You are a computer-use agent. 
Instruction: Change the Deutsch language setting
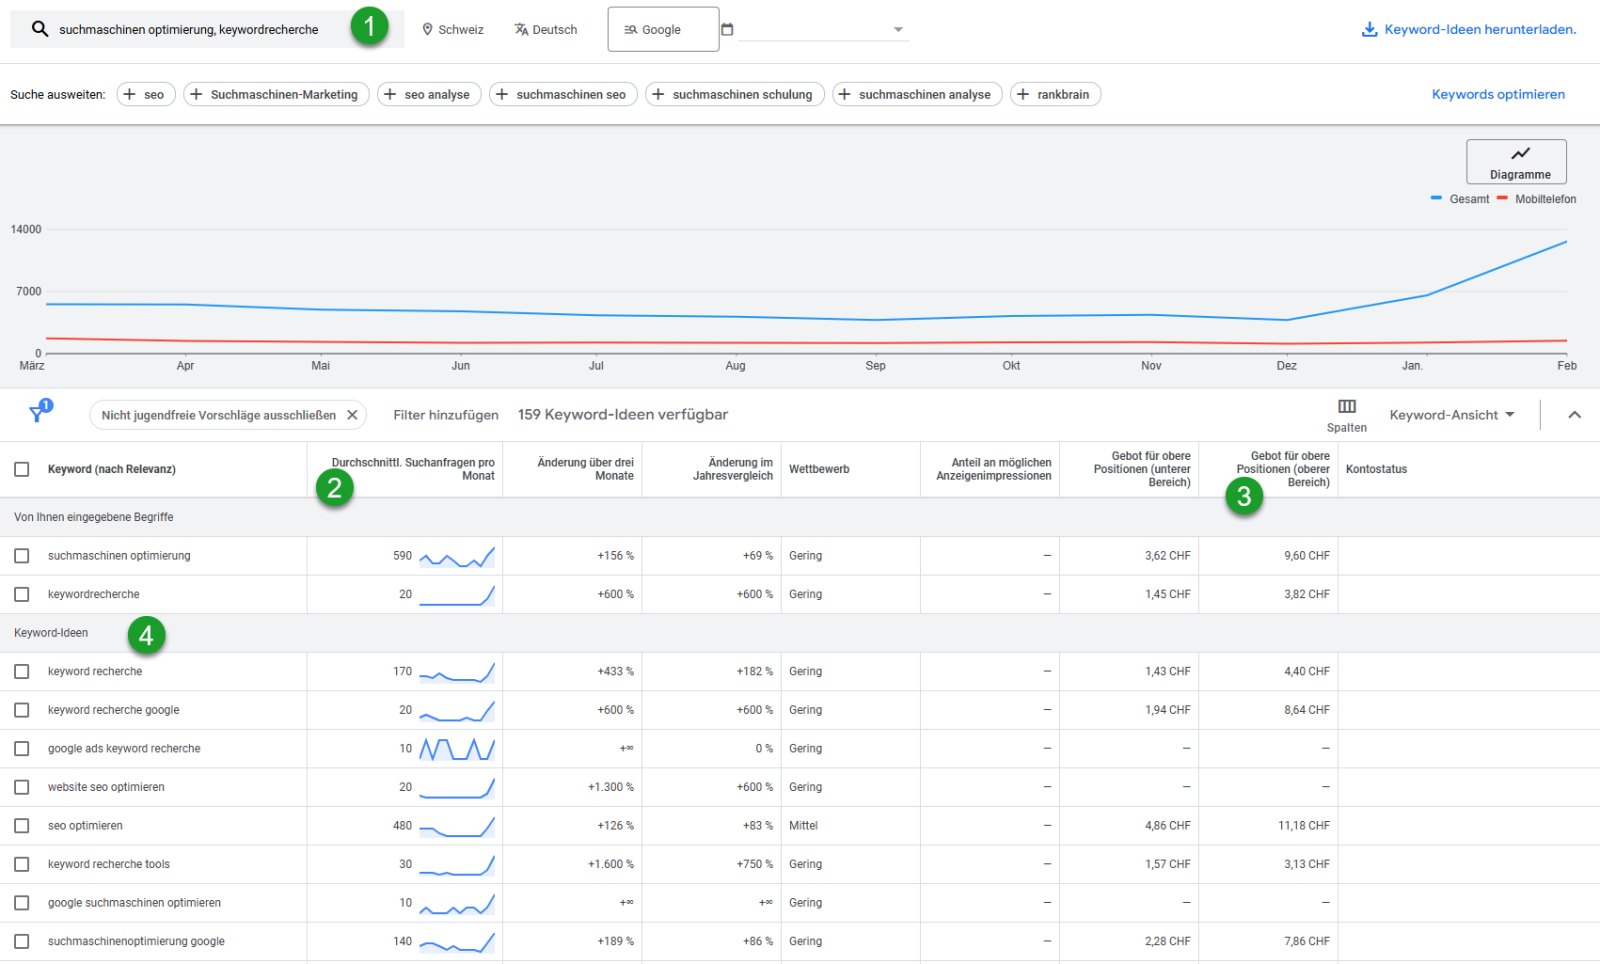click(546, 30)
